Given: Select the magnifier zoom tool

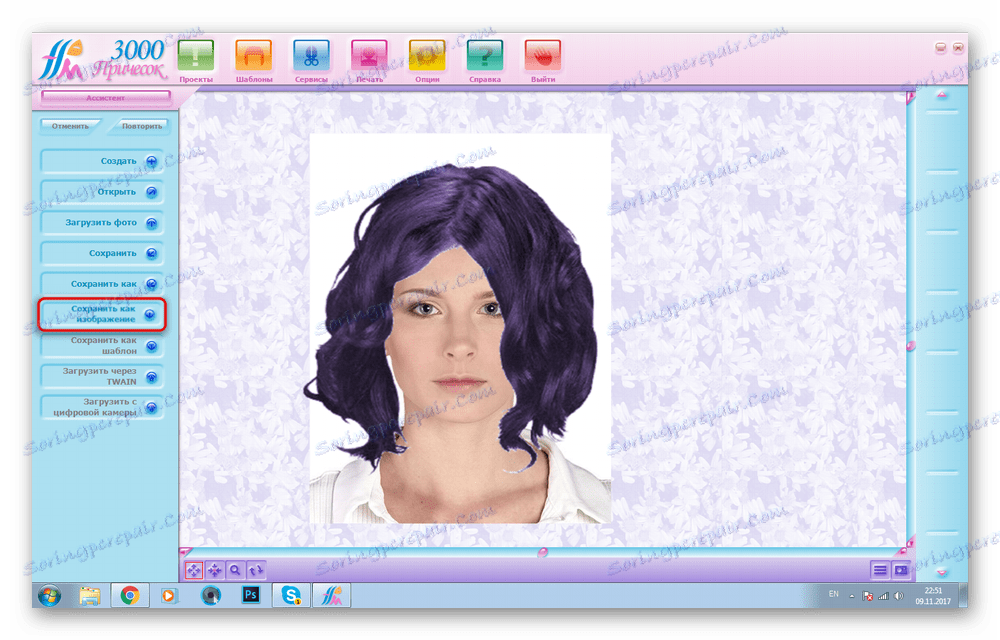Looking at the screenshot, I should pos(235,570).
